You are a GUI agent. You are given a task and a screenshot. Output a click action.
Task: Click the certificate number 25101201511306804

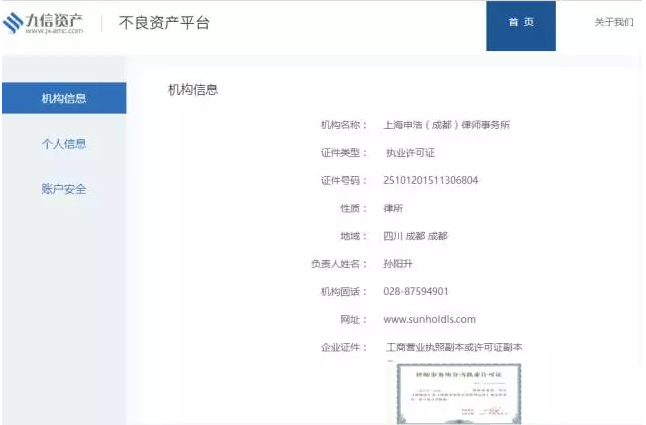click(430, 180)
